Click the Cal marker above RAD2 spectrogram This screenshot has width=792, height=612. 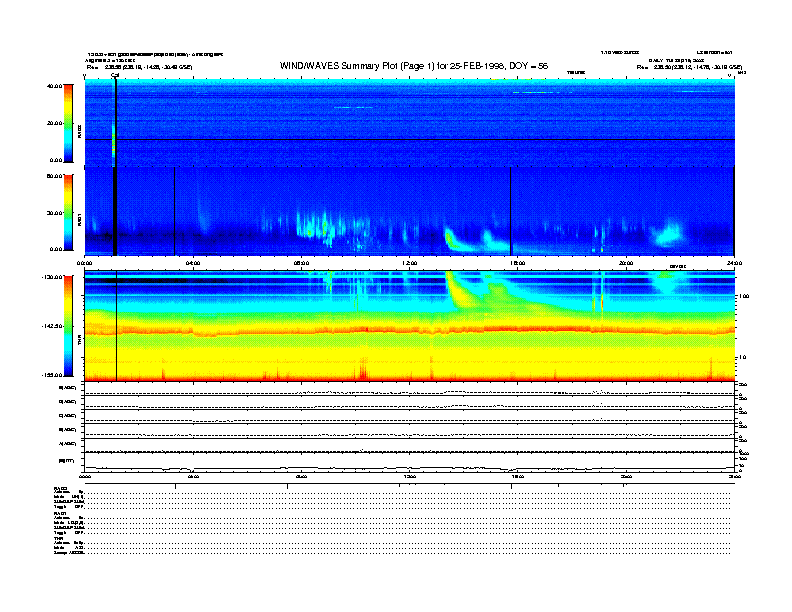tap(115, 75)
